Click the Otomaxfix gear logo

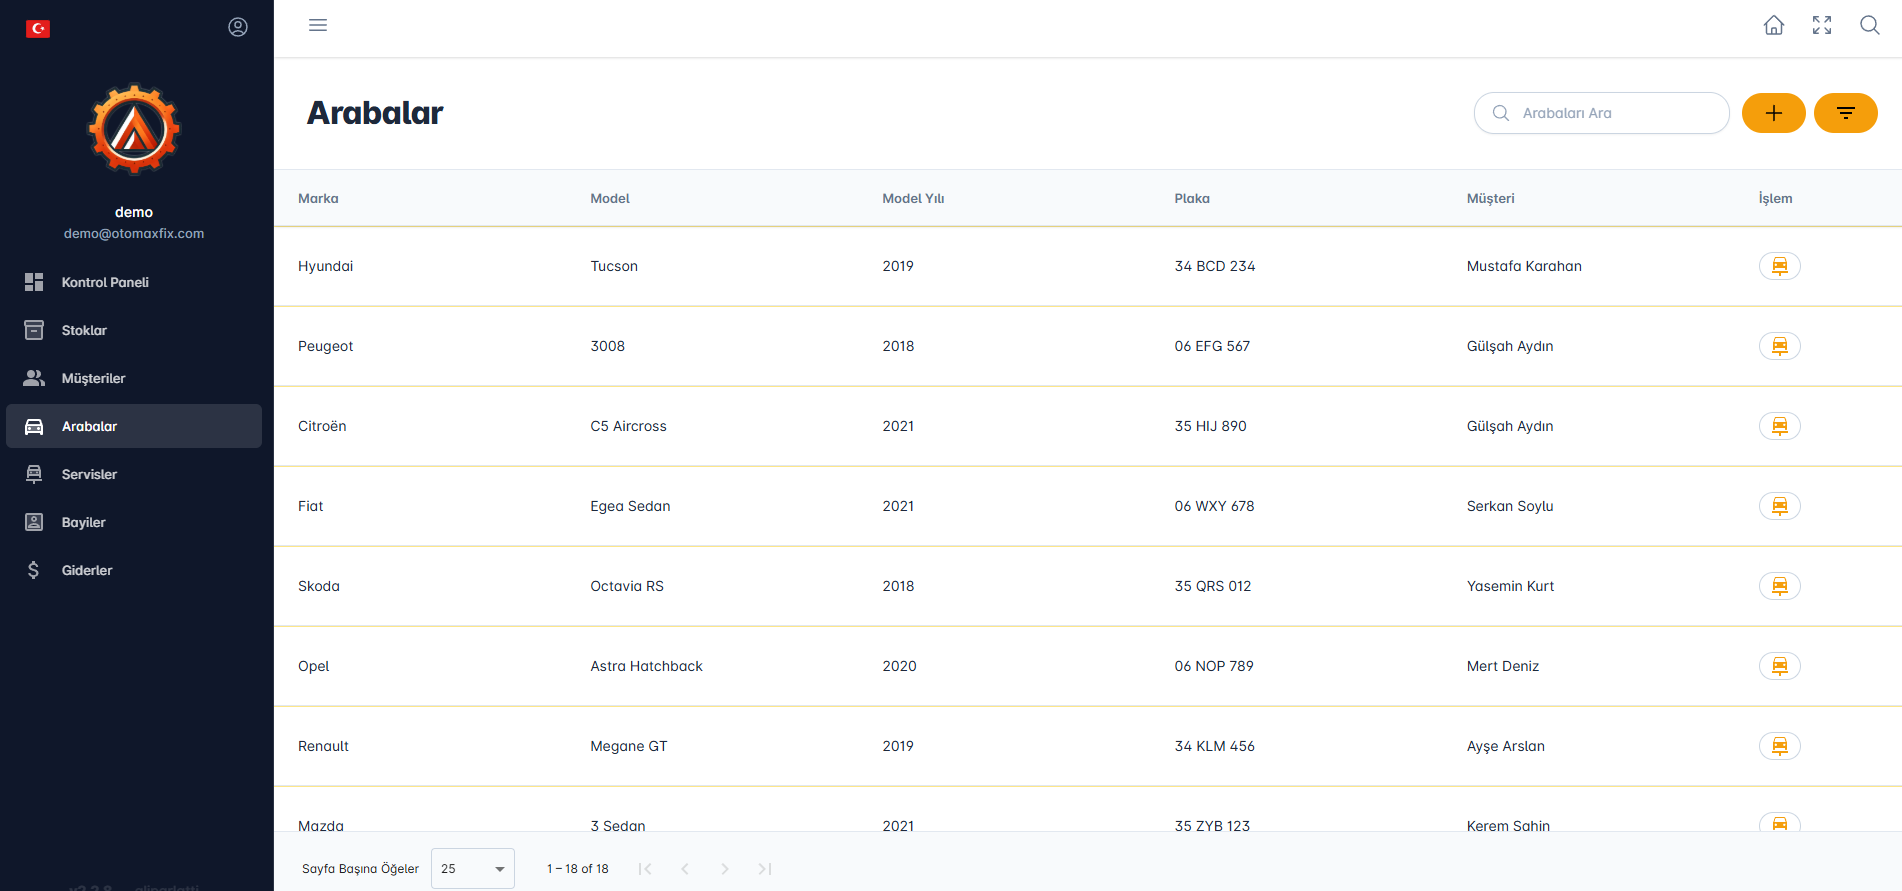pos(134,129)
